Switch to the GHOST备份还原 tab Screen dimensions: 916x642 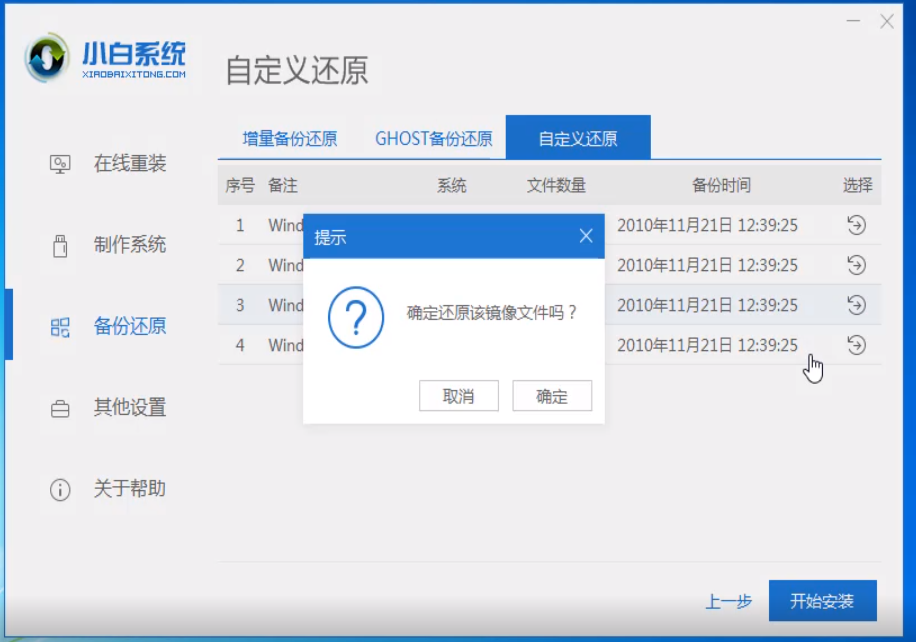[434, 139]
